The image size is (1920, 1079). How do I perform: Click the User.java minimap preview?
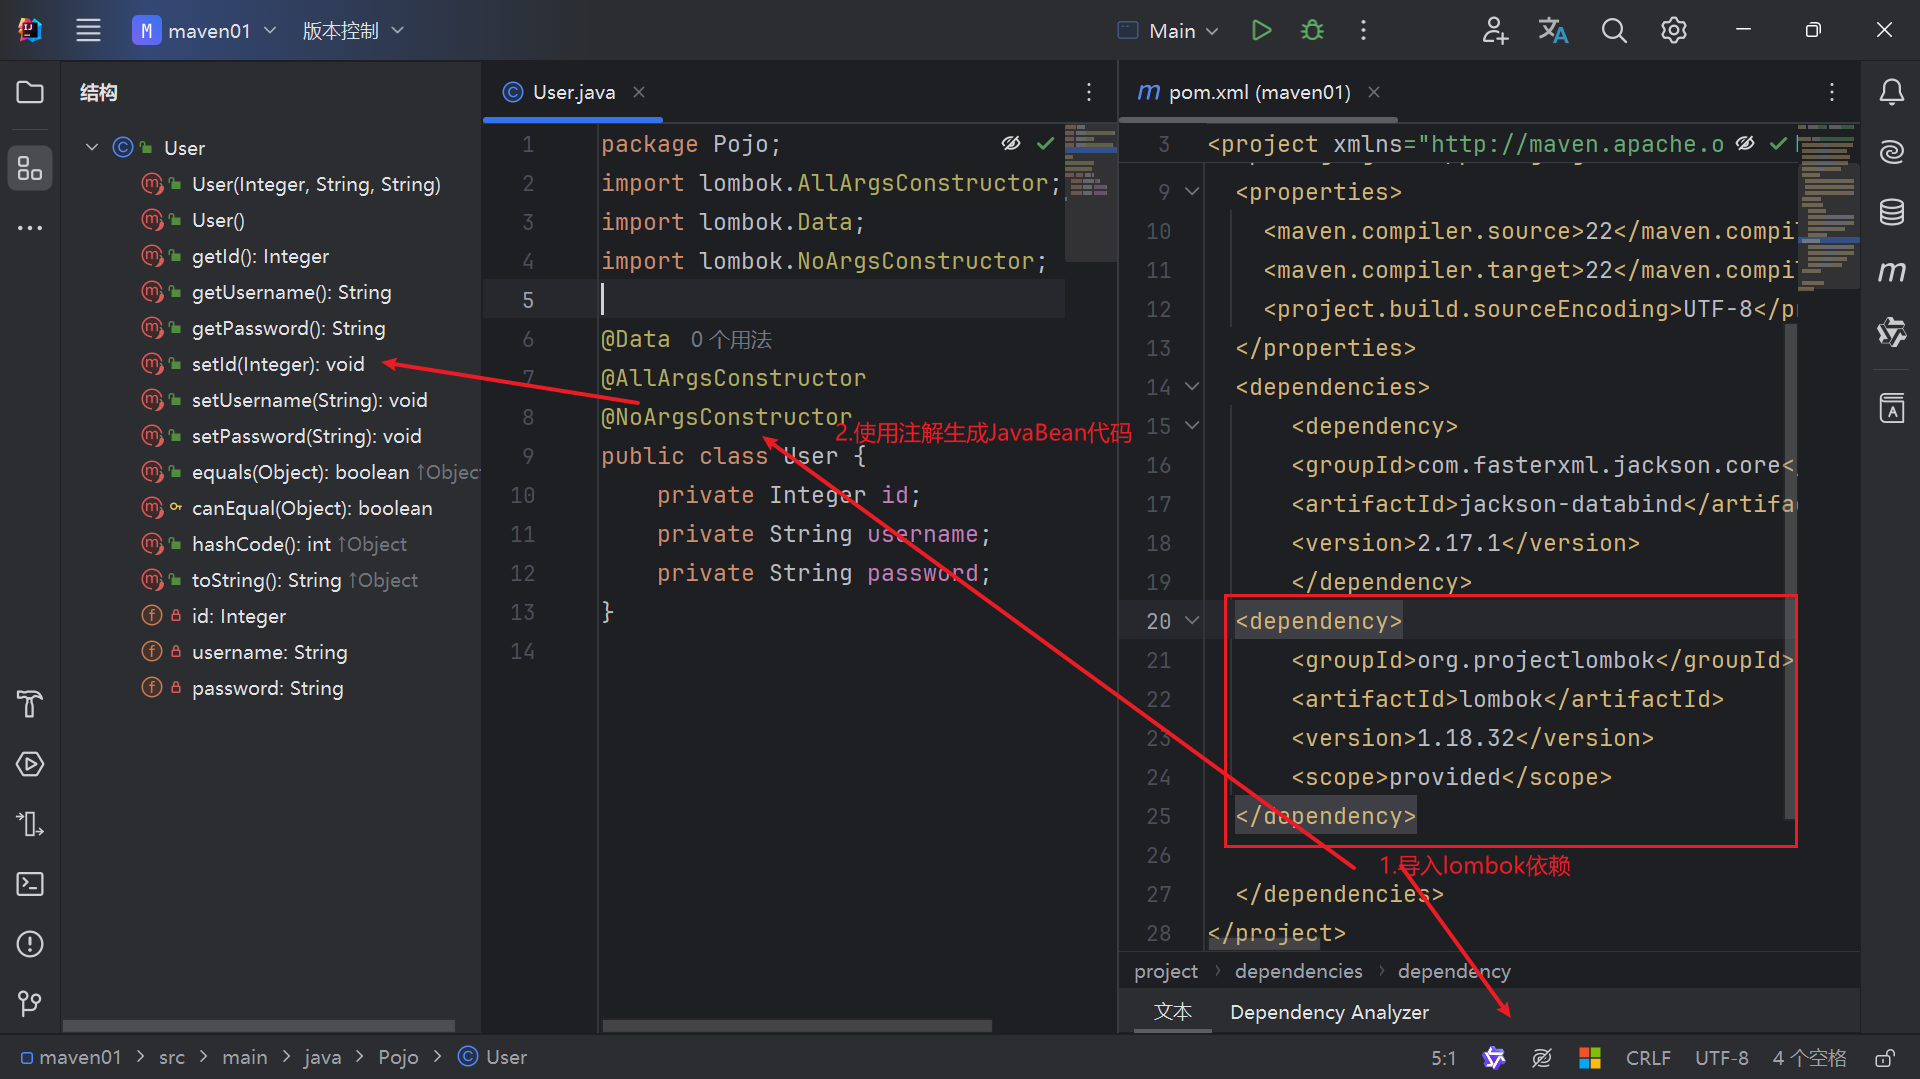point(1090,192)
